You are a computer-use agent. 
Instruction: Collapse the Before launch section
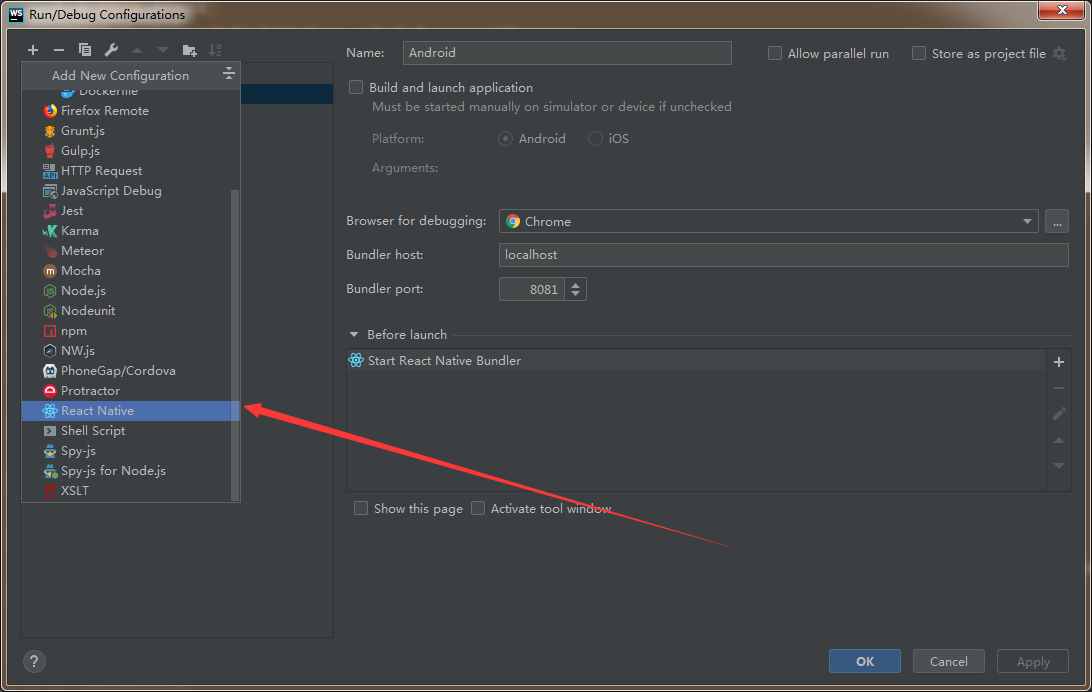tap(354, 335)
